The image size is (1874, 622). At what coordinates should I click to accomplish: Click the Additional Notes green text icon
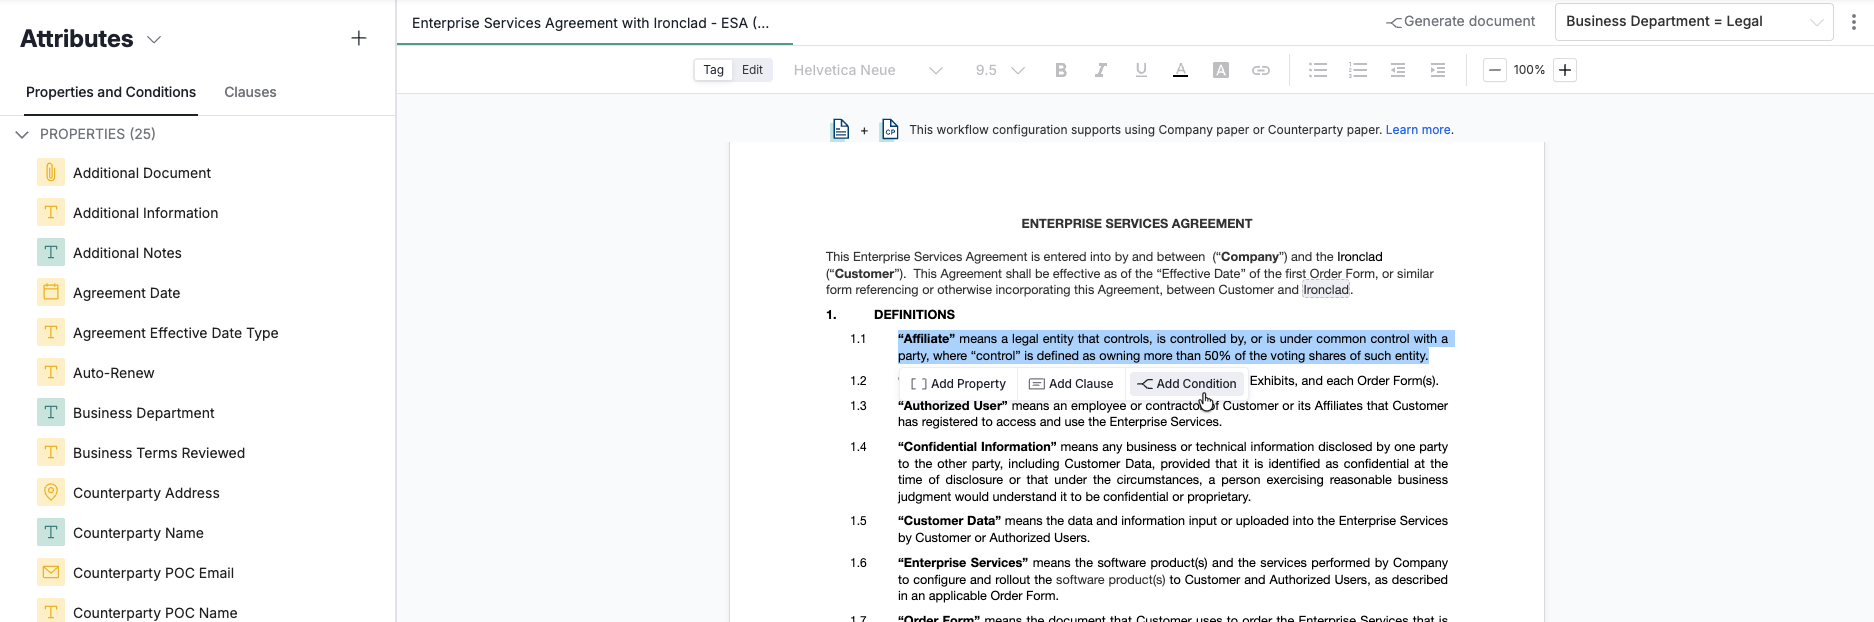click(x=51, y=252)
